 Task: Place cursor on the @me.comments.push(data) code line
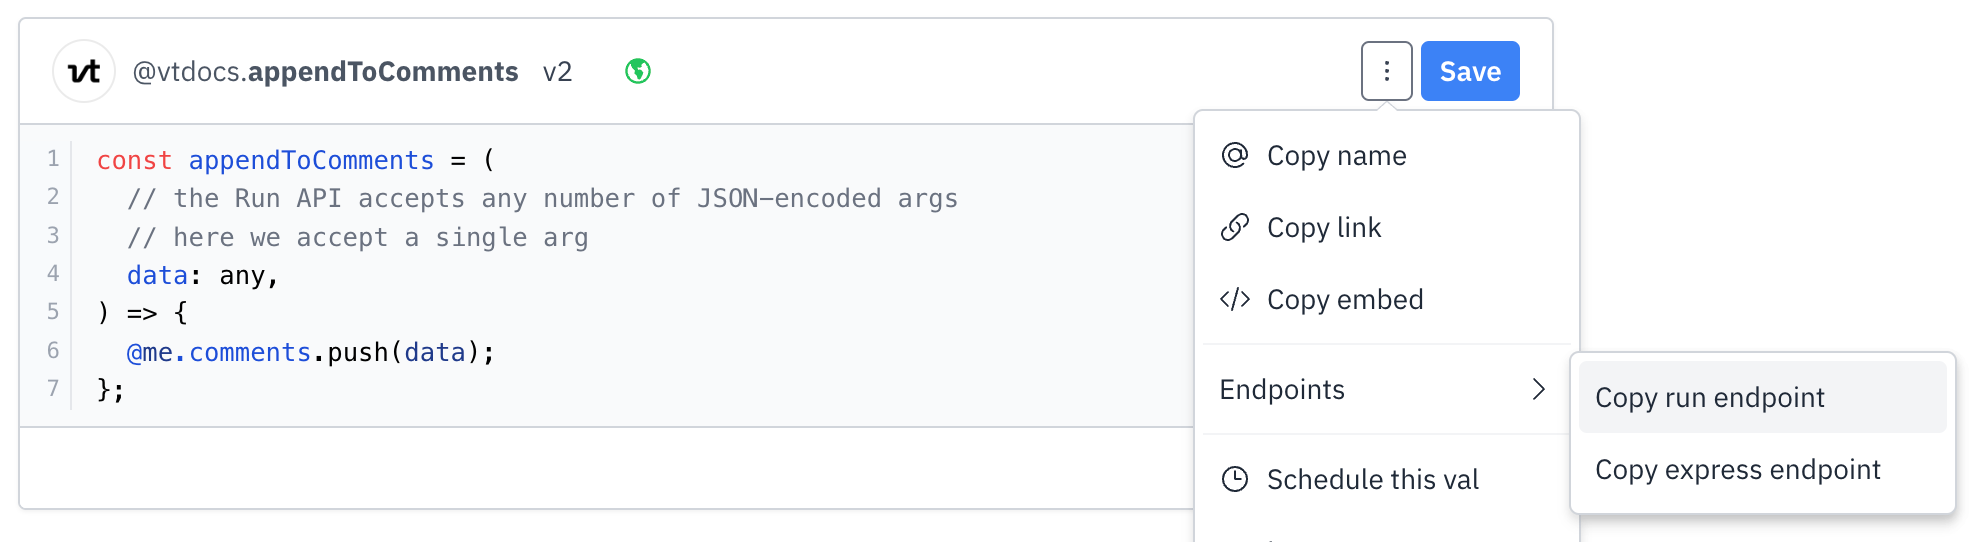pos(311,352)
